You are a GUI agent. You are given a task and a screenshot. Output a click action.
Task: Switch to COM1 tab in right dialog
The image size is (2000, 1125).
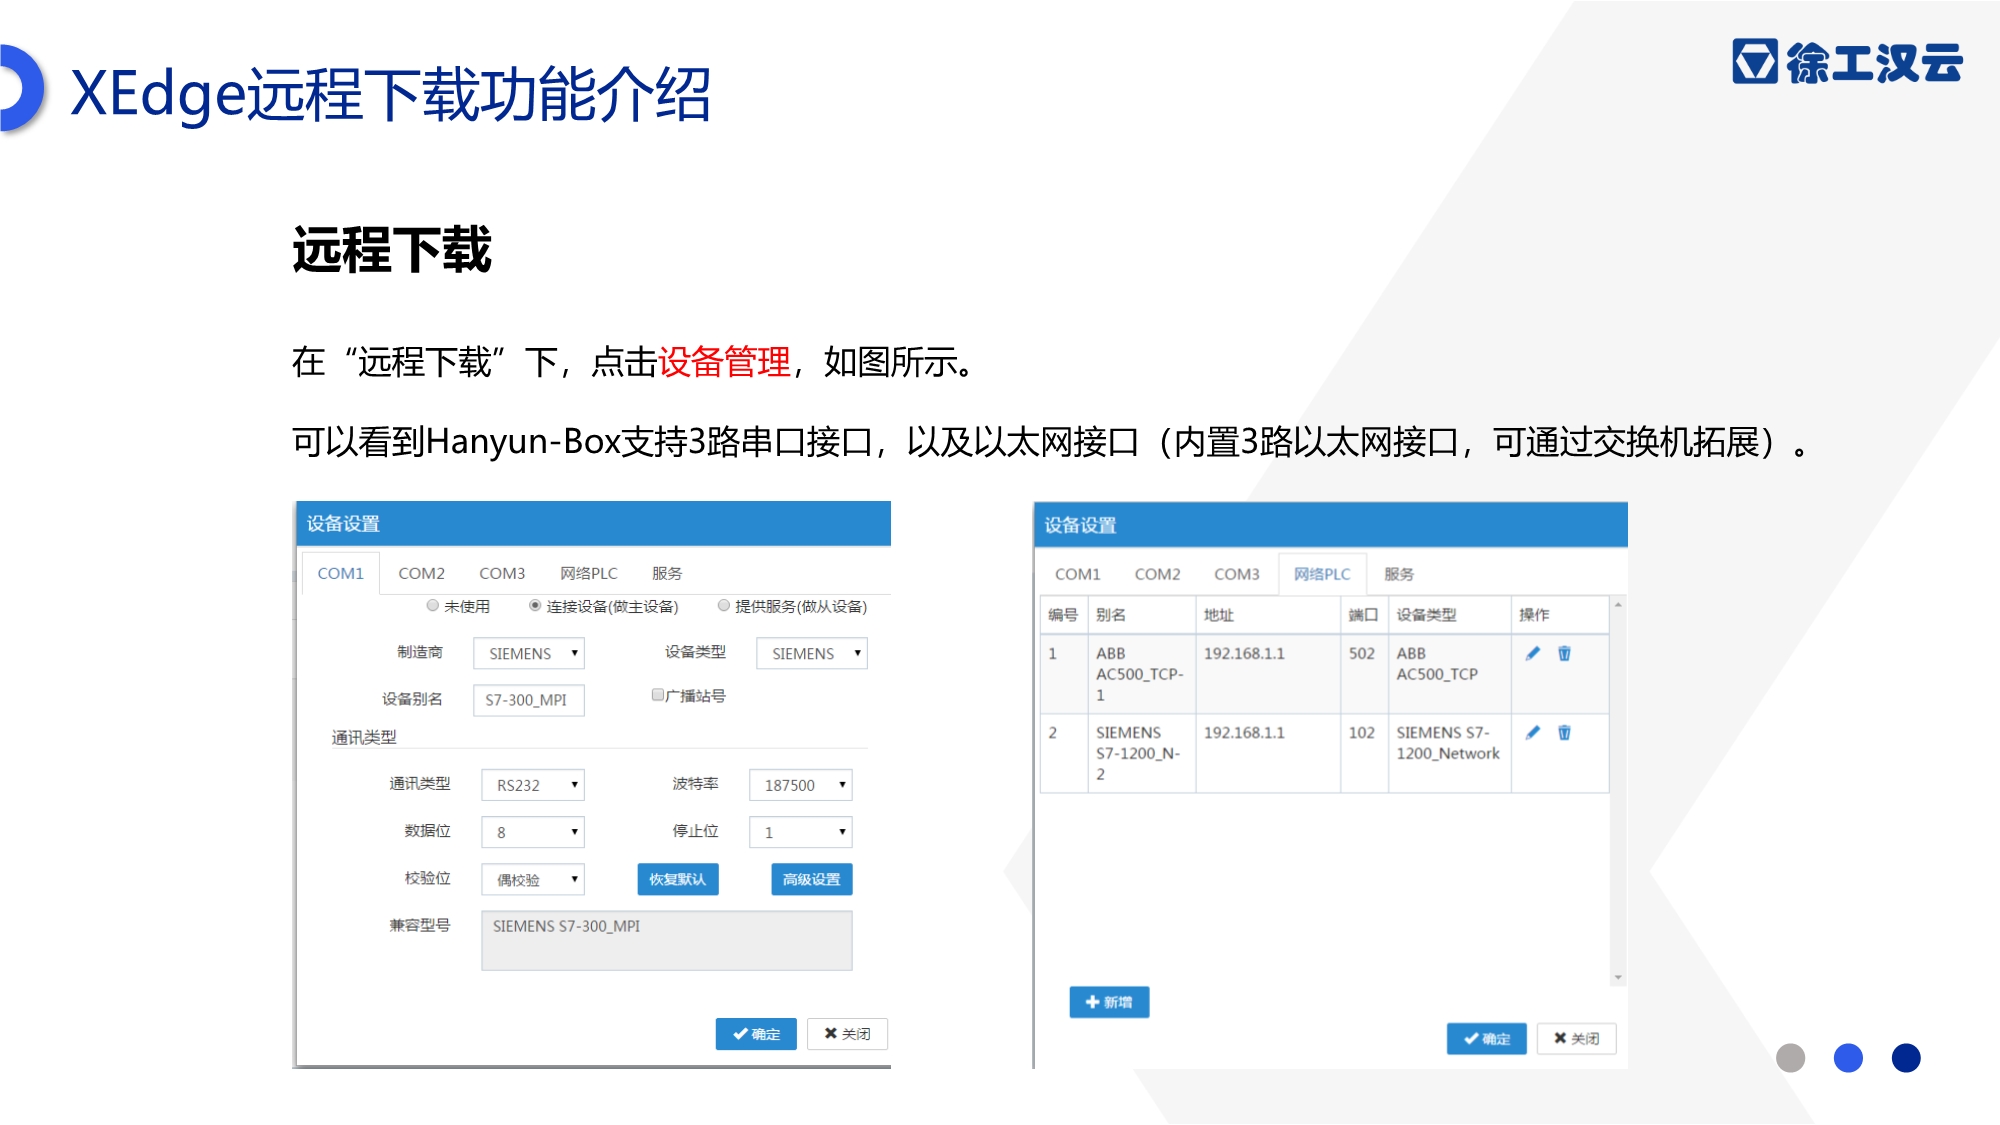(1078, 574)
